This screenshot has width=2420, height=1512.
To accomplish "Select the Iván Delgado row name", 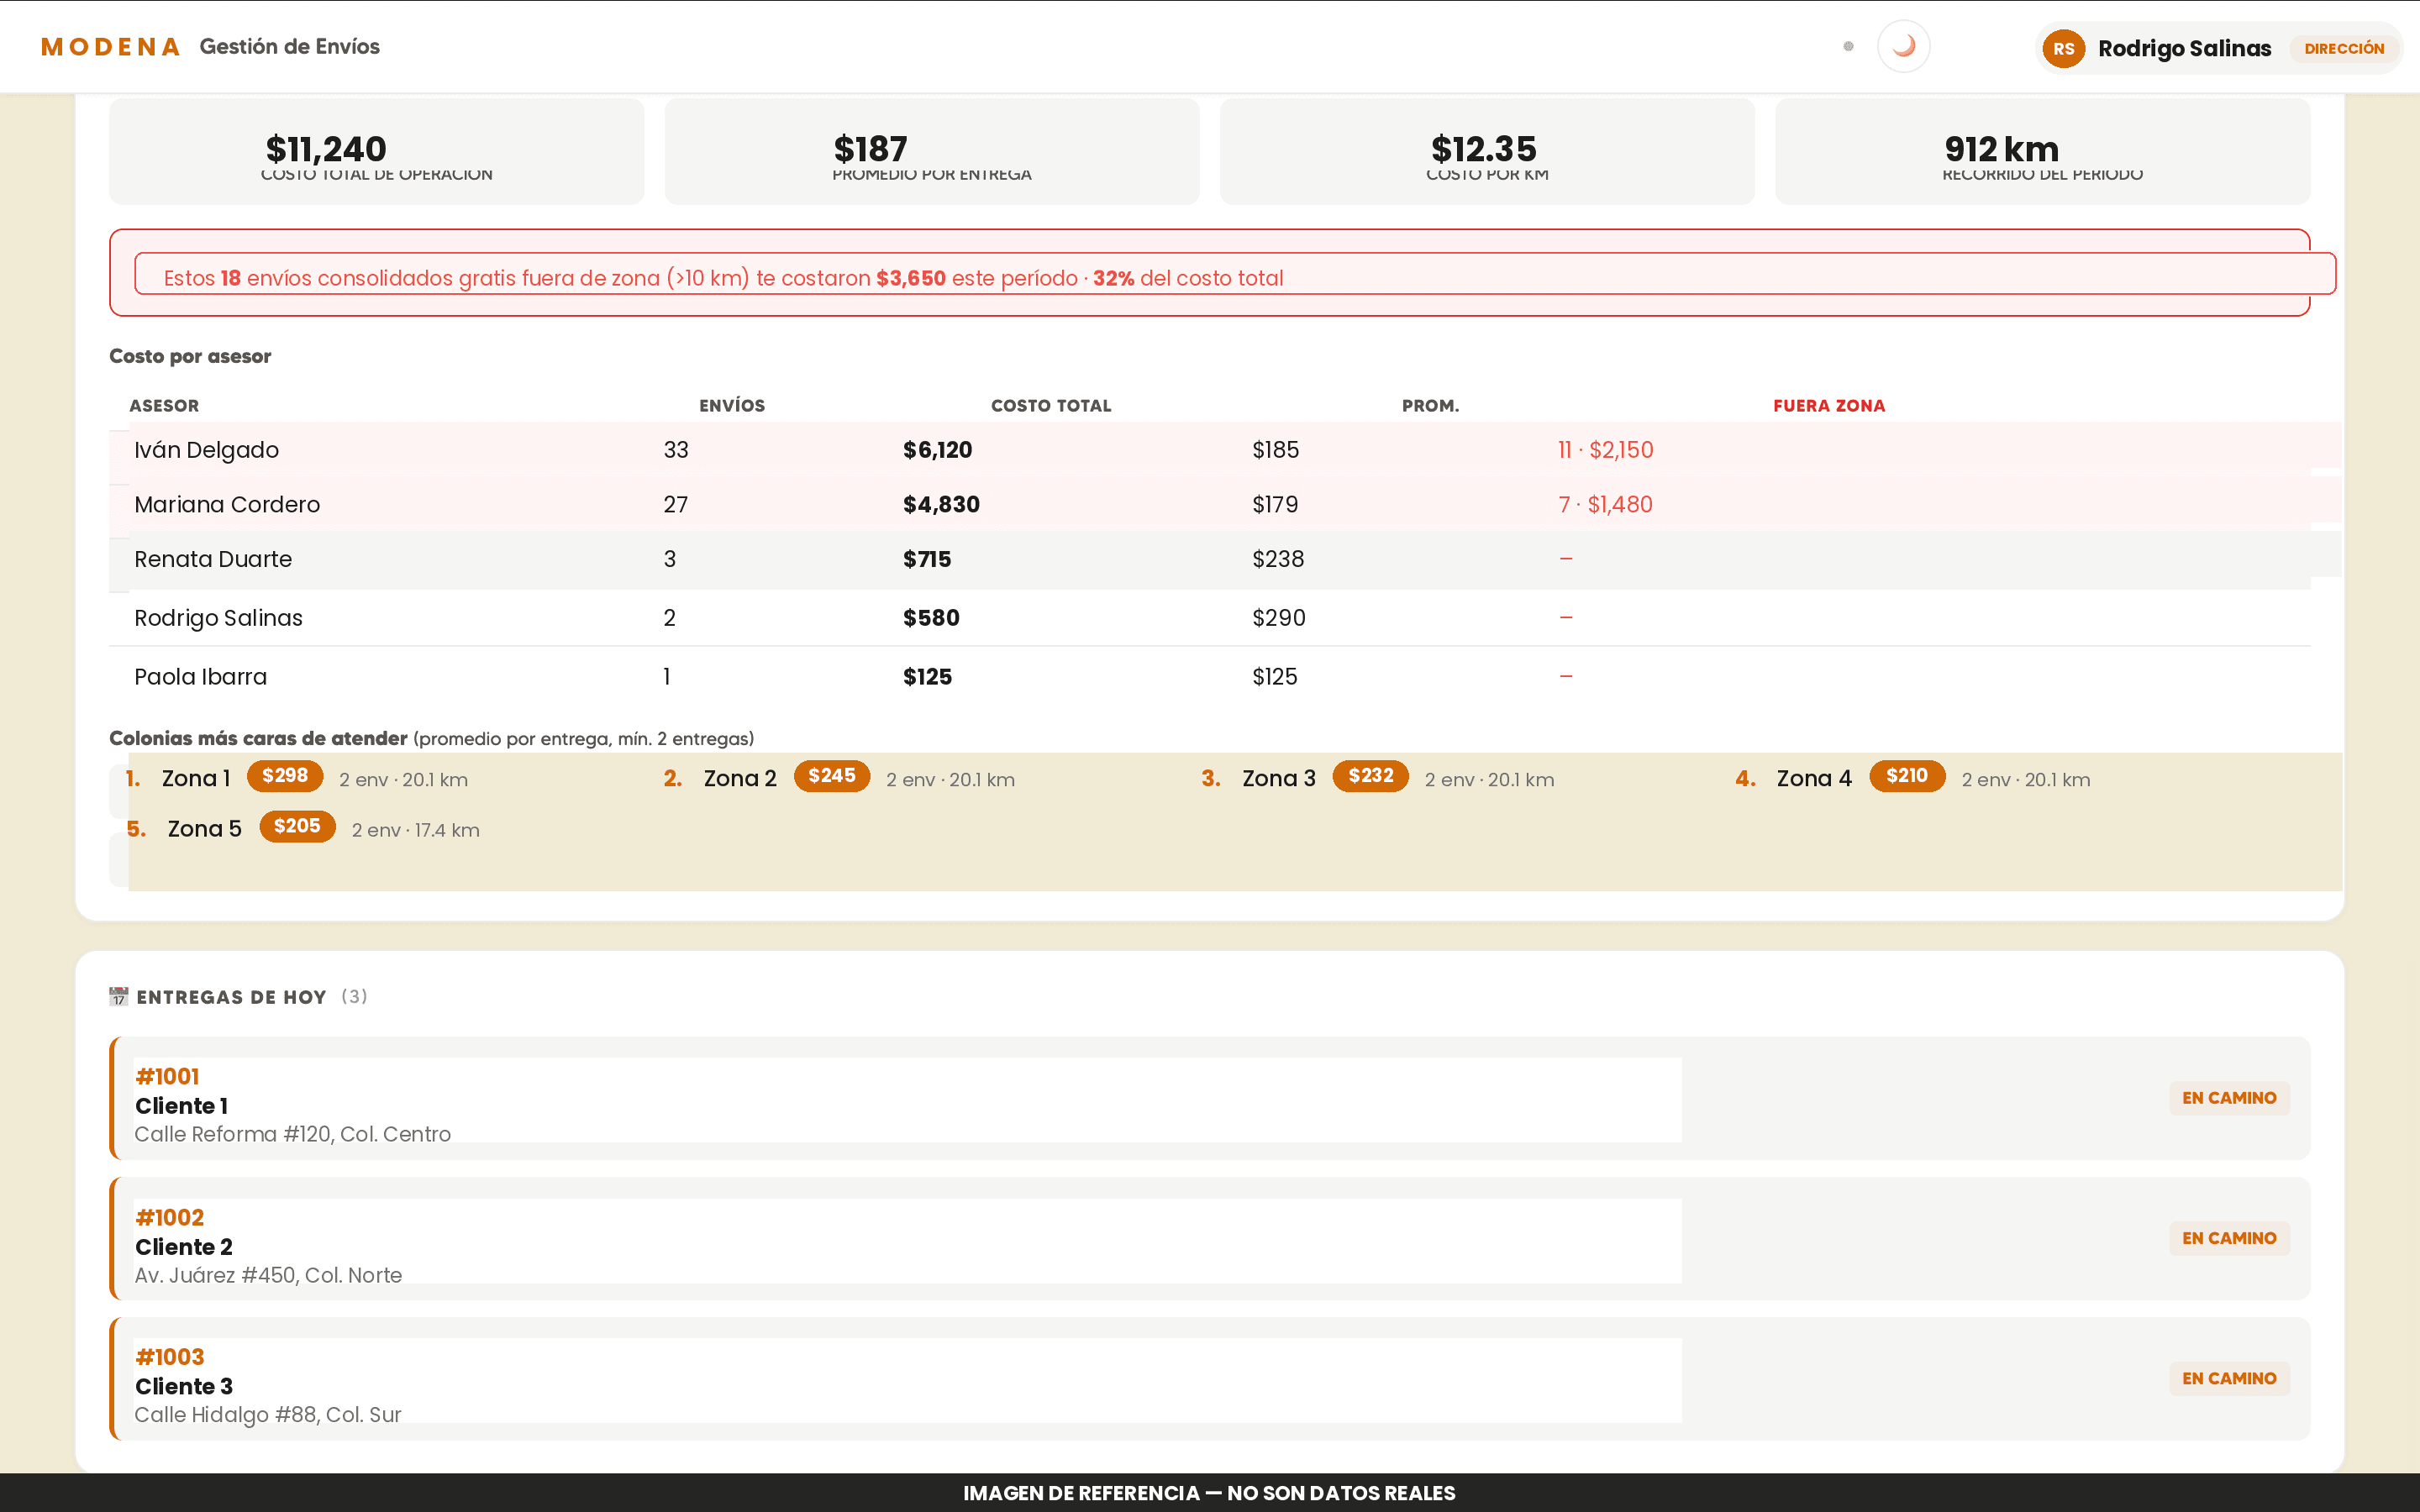I will [x=207, y=450].
